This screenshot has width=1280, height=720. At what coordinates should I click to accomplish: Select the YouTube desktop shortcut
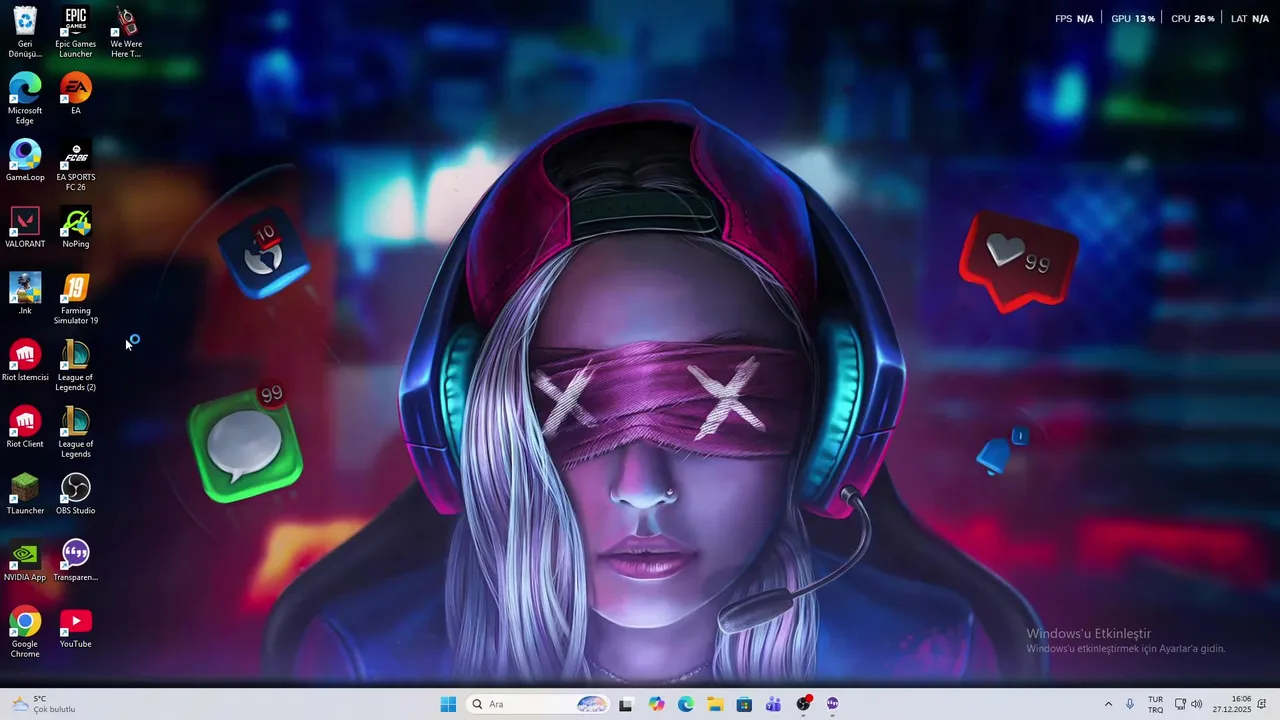(76, 627)
